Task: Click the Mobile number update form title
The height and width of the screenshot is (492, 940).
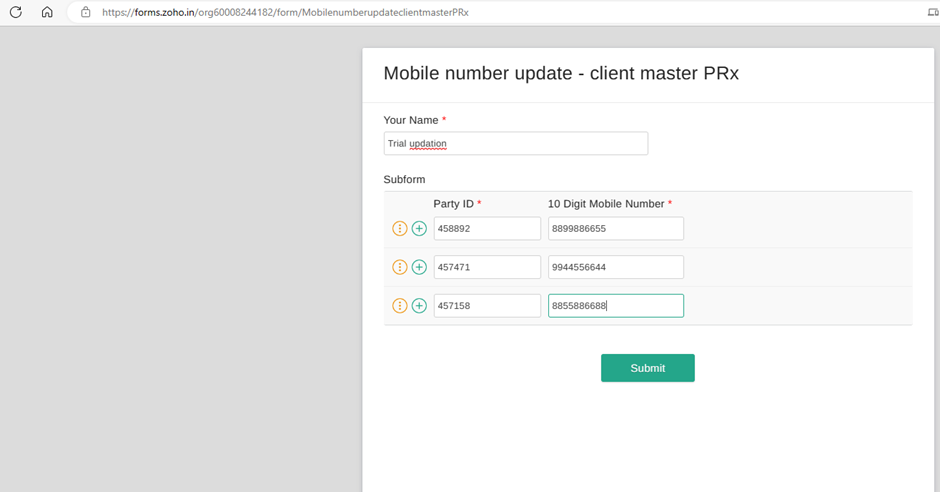Action: (x=561, y=74)
